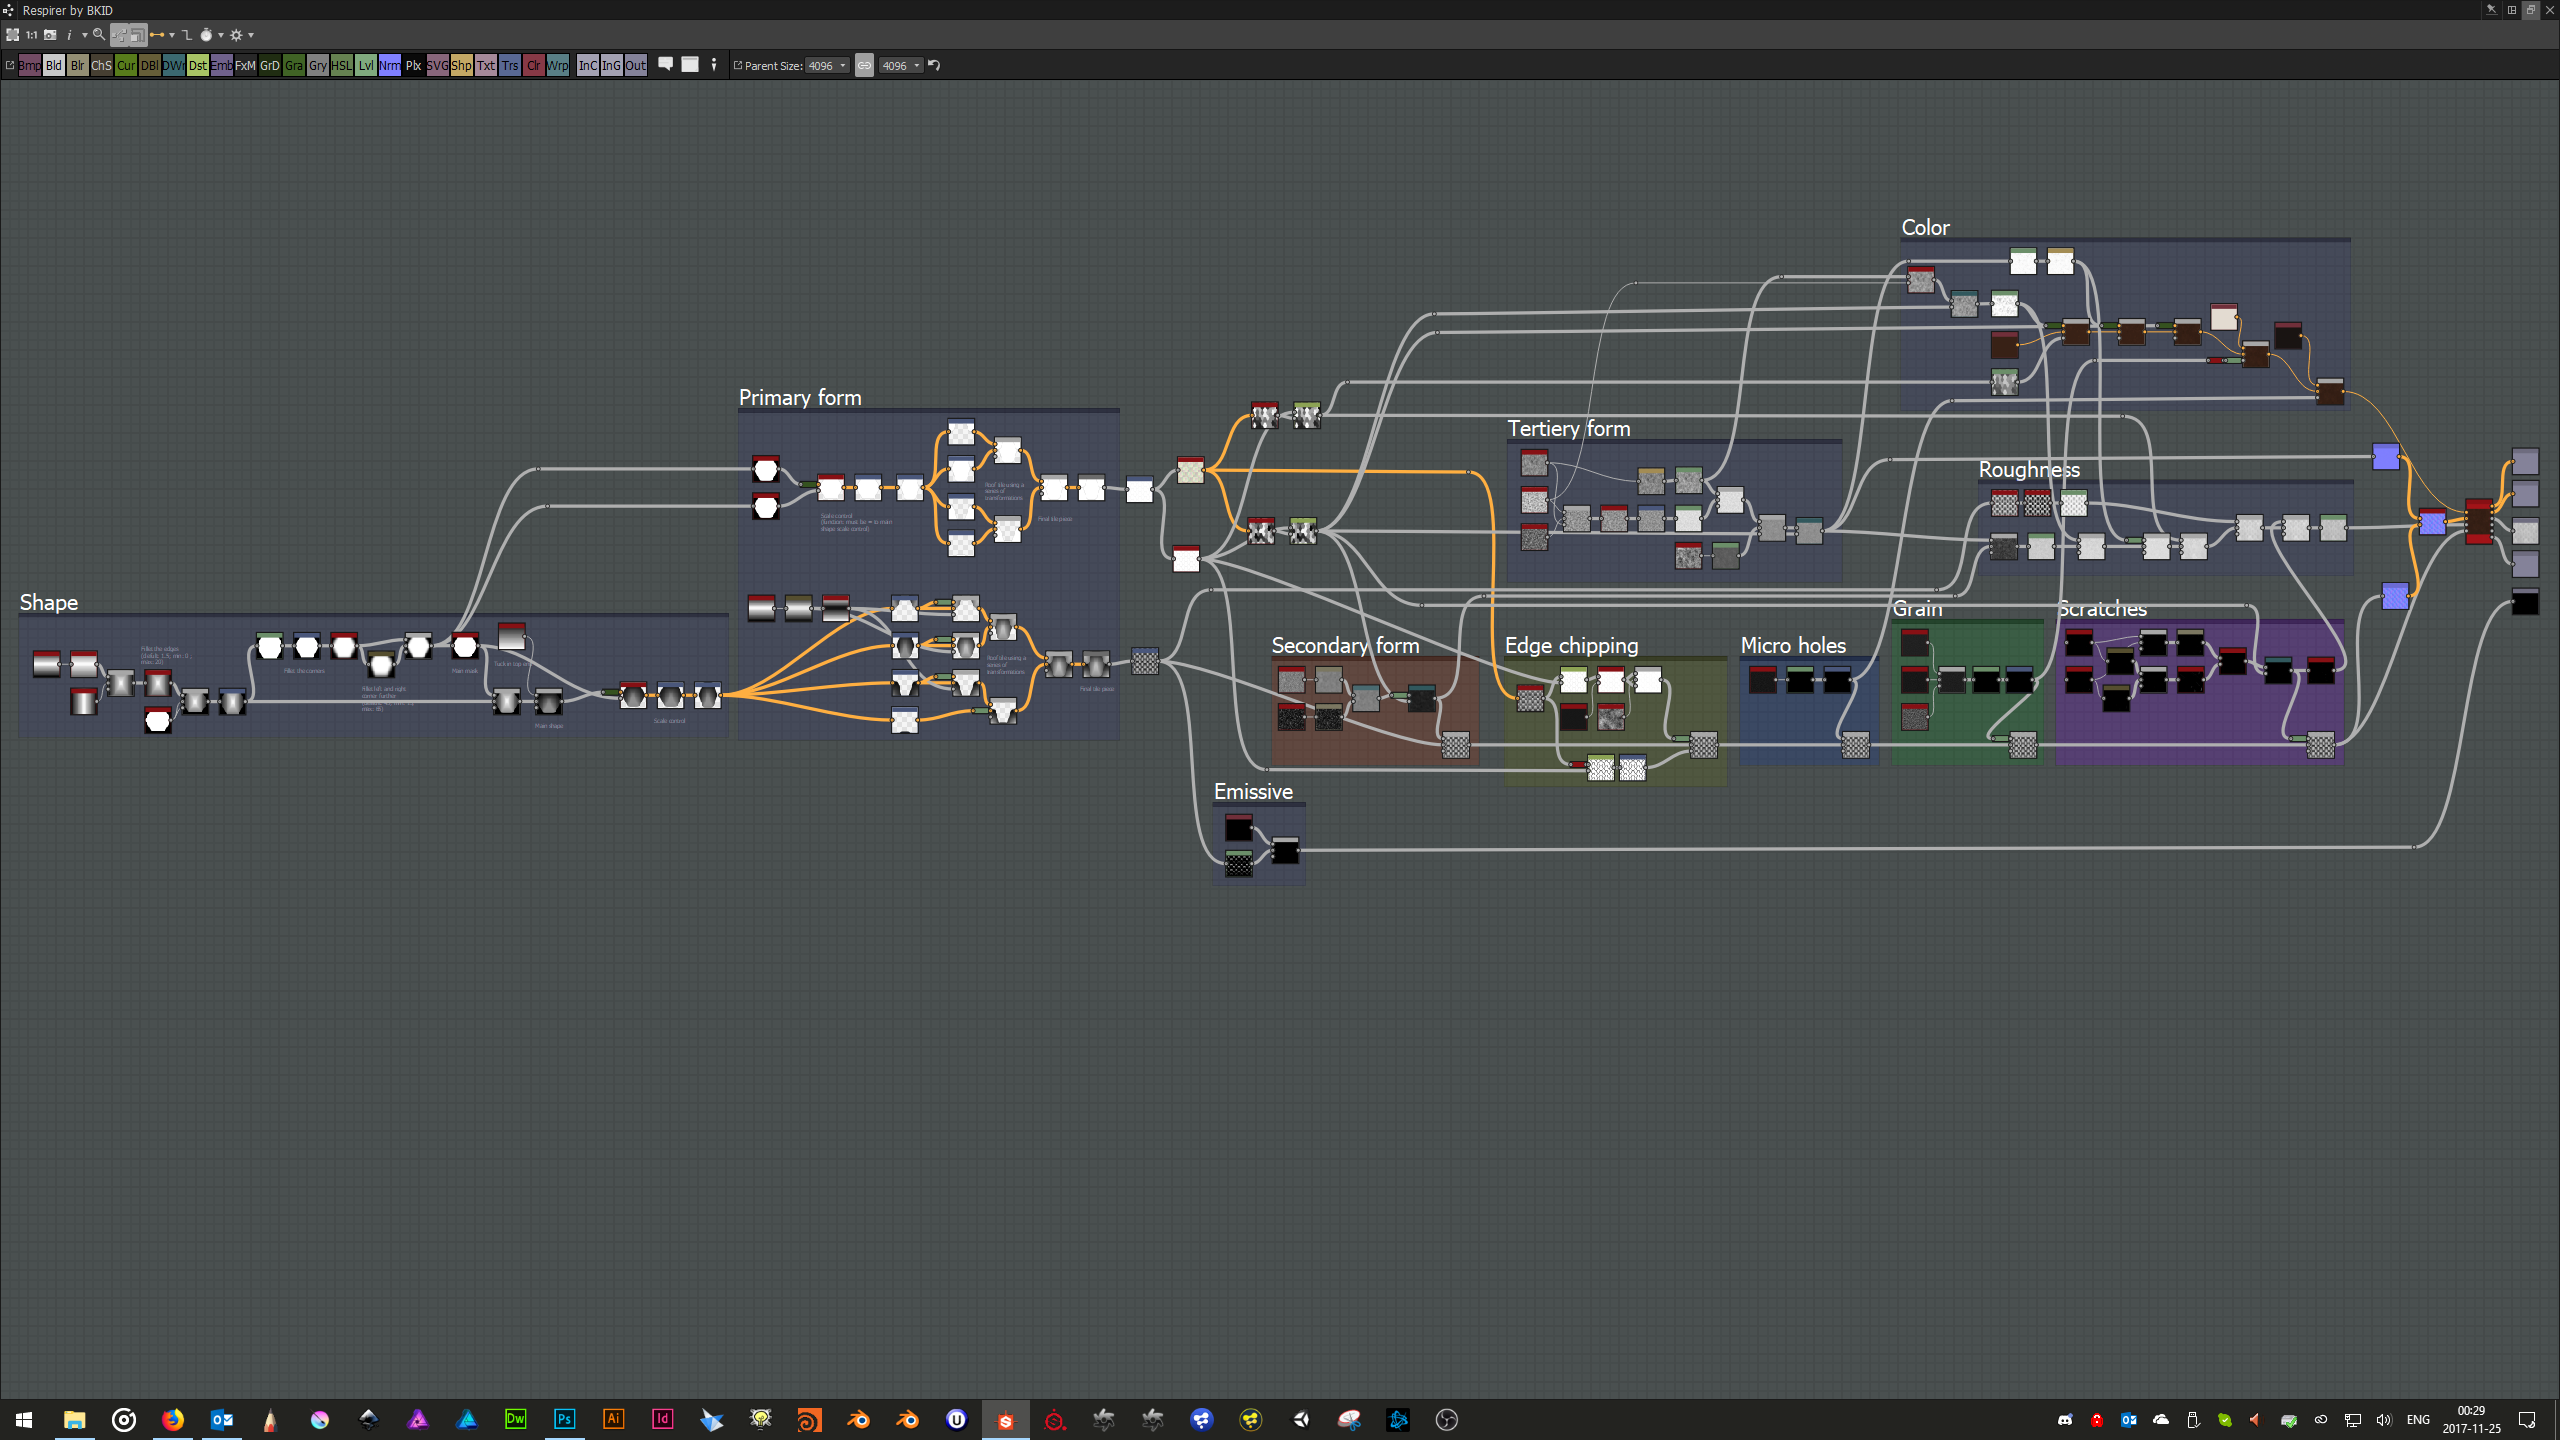Add a frame with the white rectangle icon

pos(690,64)
